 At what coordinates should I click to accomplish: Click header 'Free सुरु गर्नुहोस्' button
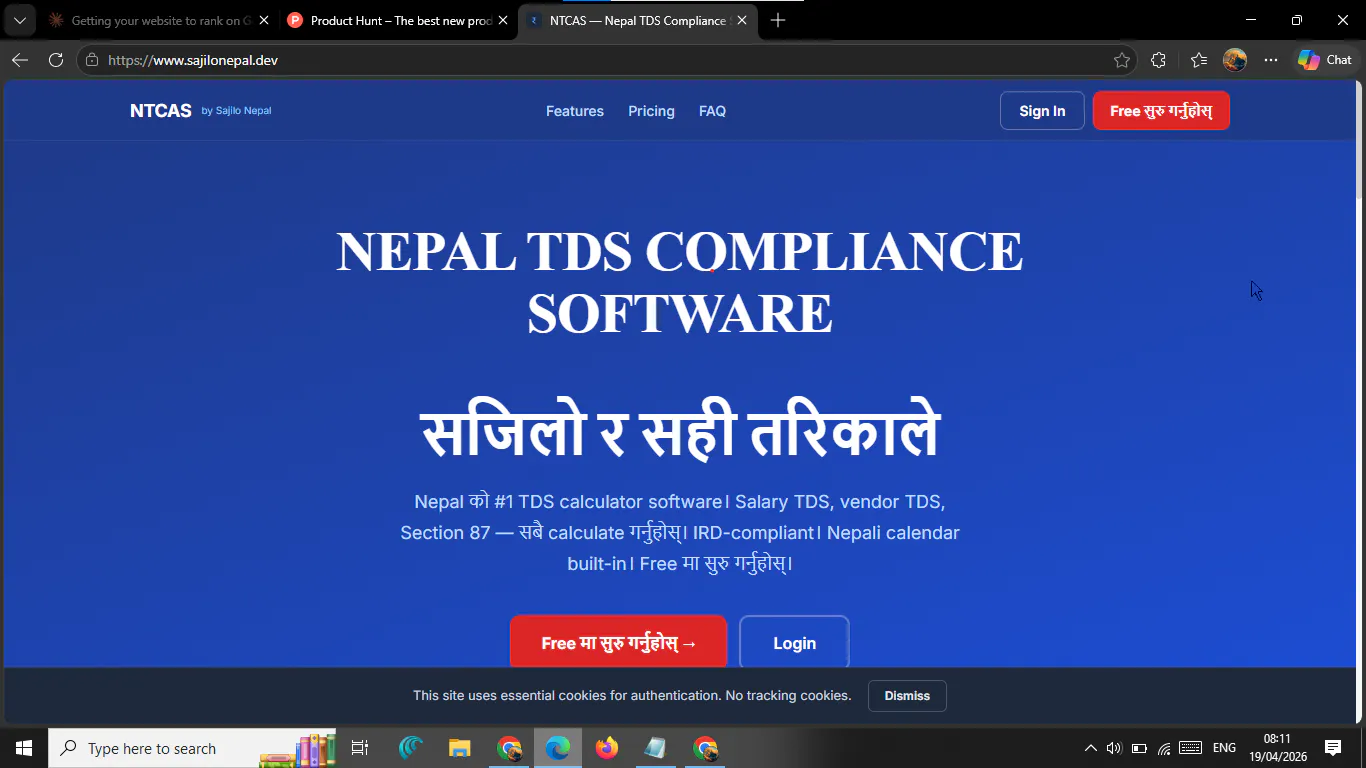click(x=1161, y=111)
